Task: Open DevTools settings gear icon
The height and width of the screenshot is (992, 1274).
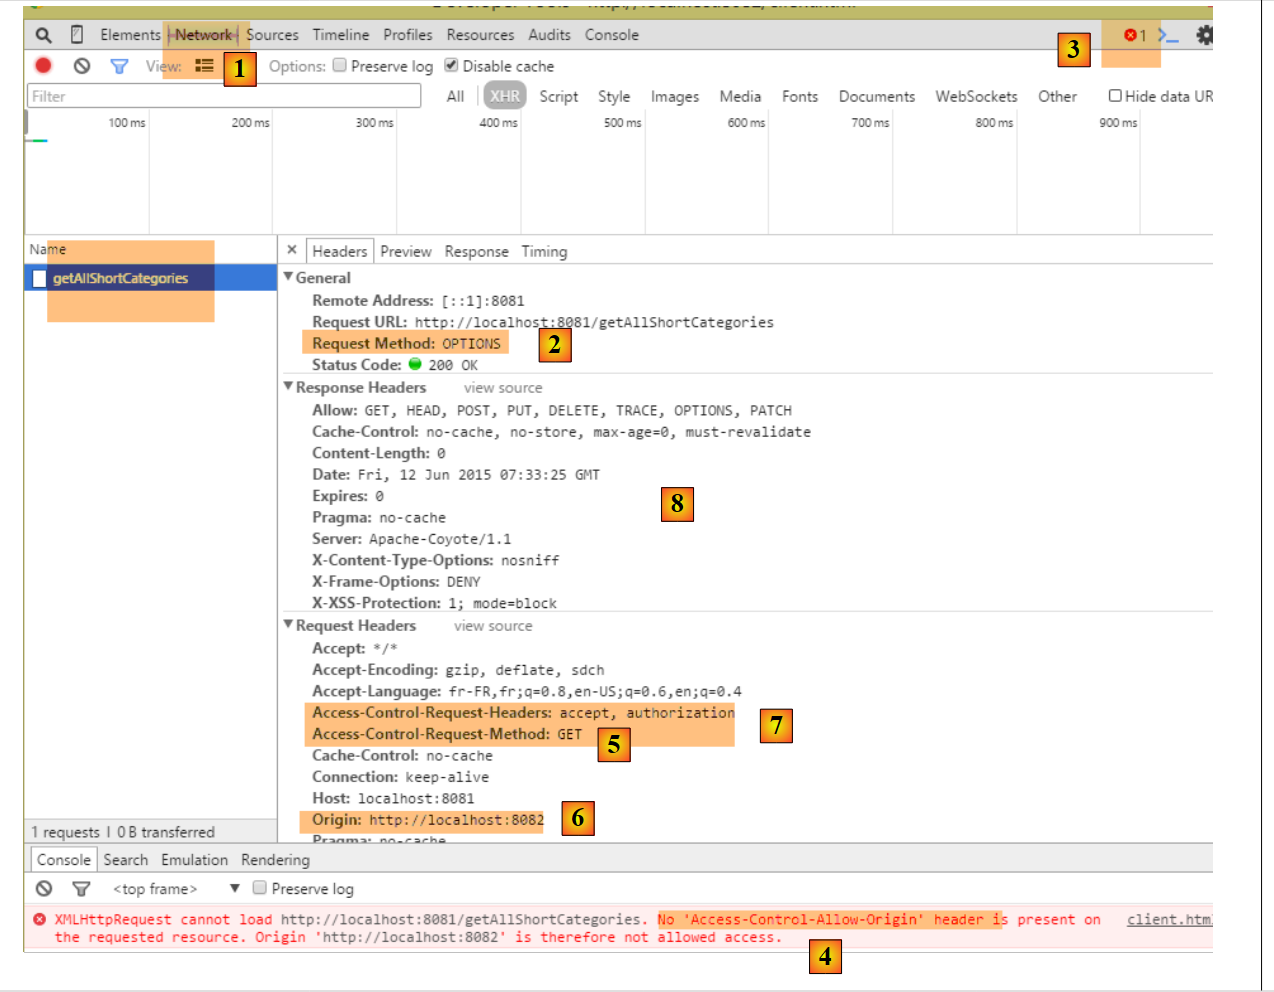Action: tap(1204, 35)
